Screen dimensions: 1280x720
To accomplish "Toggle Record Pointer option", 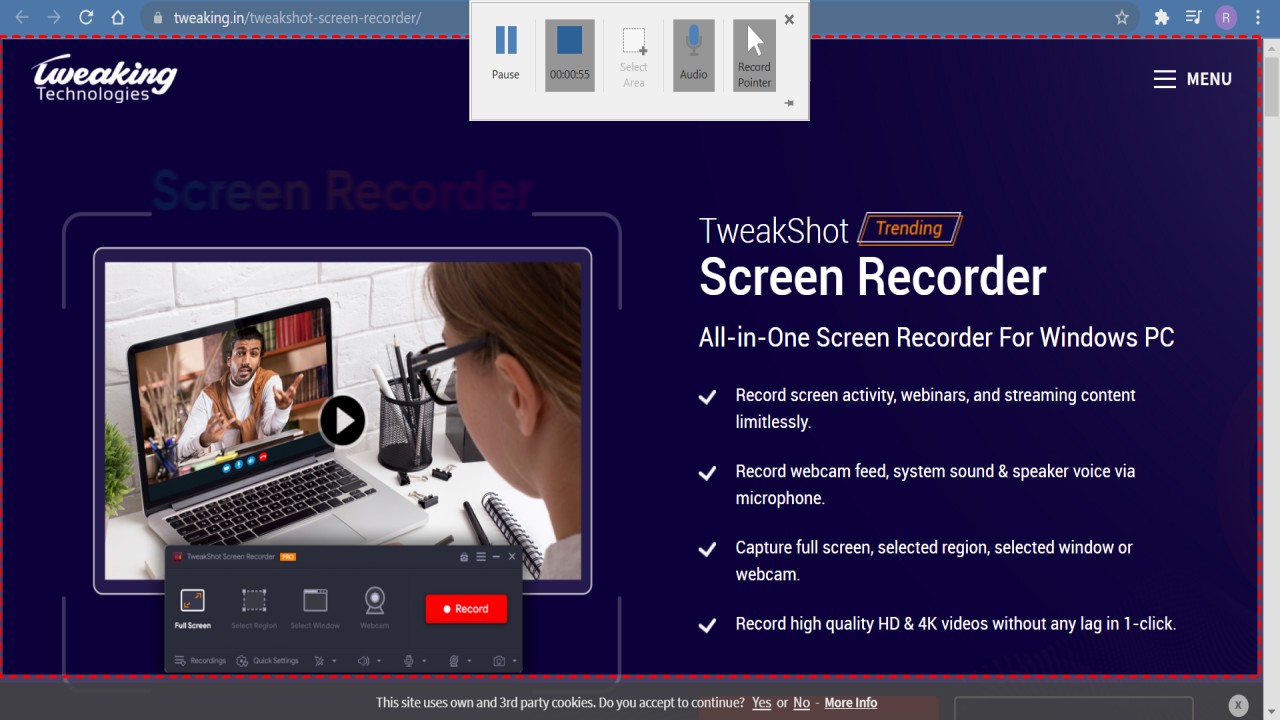I will point(754,56).
